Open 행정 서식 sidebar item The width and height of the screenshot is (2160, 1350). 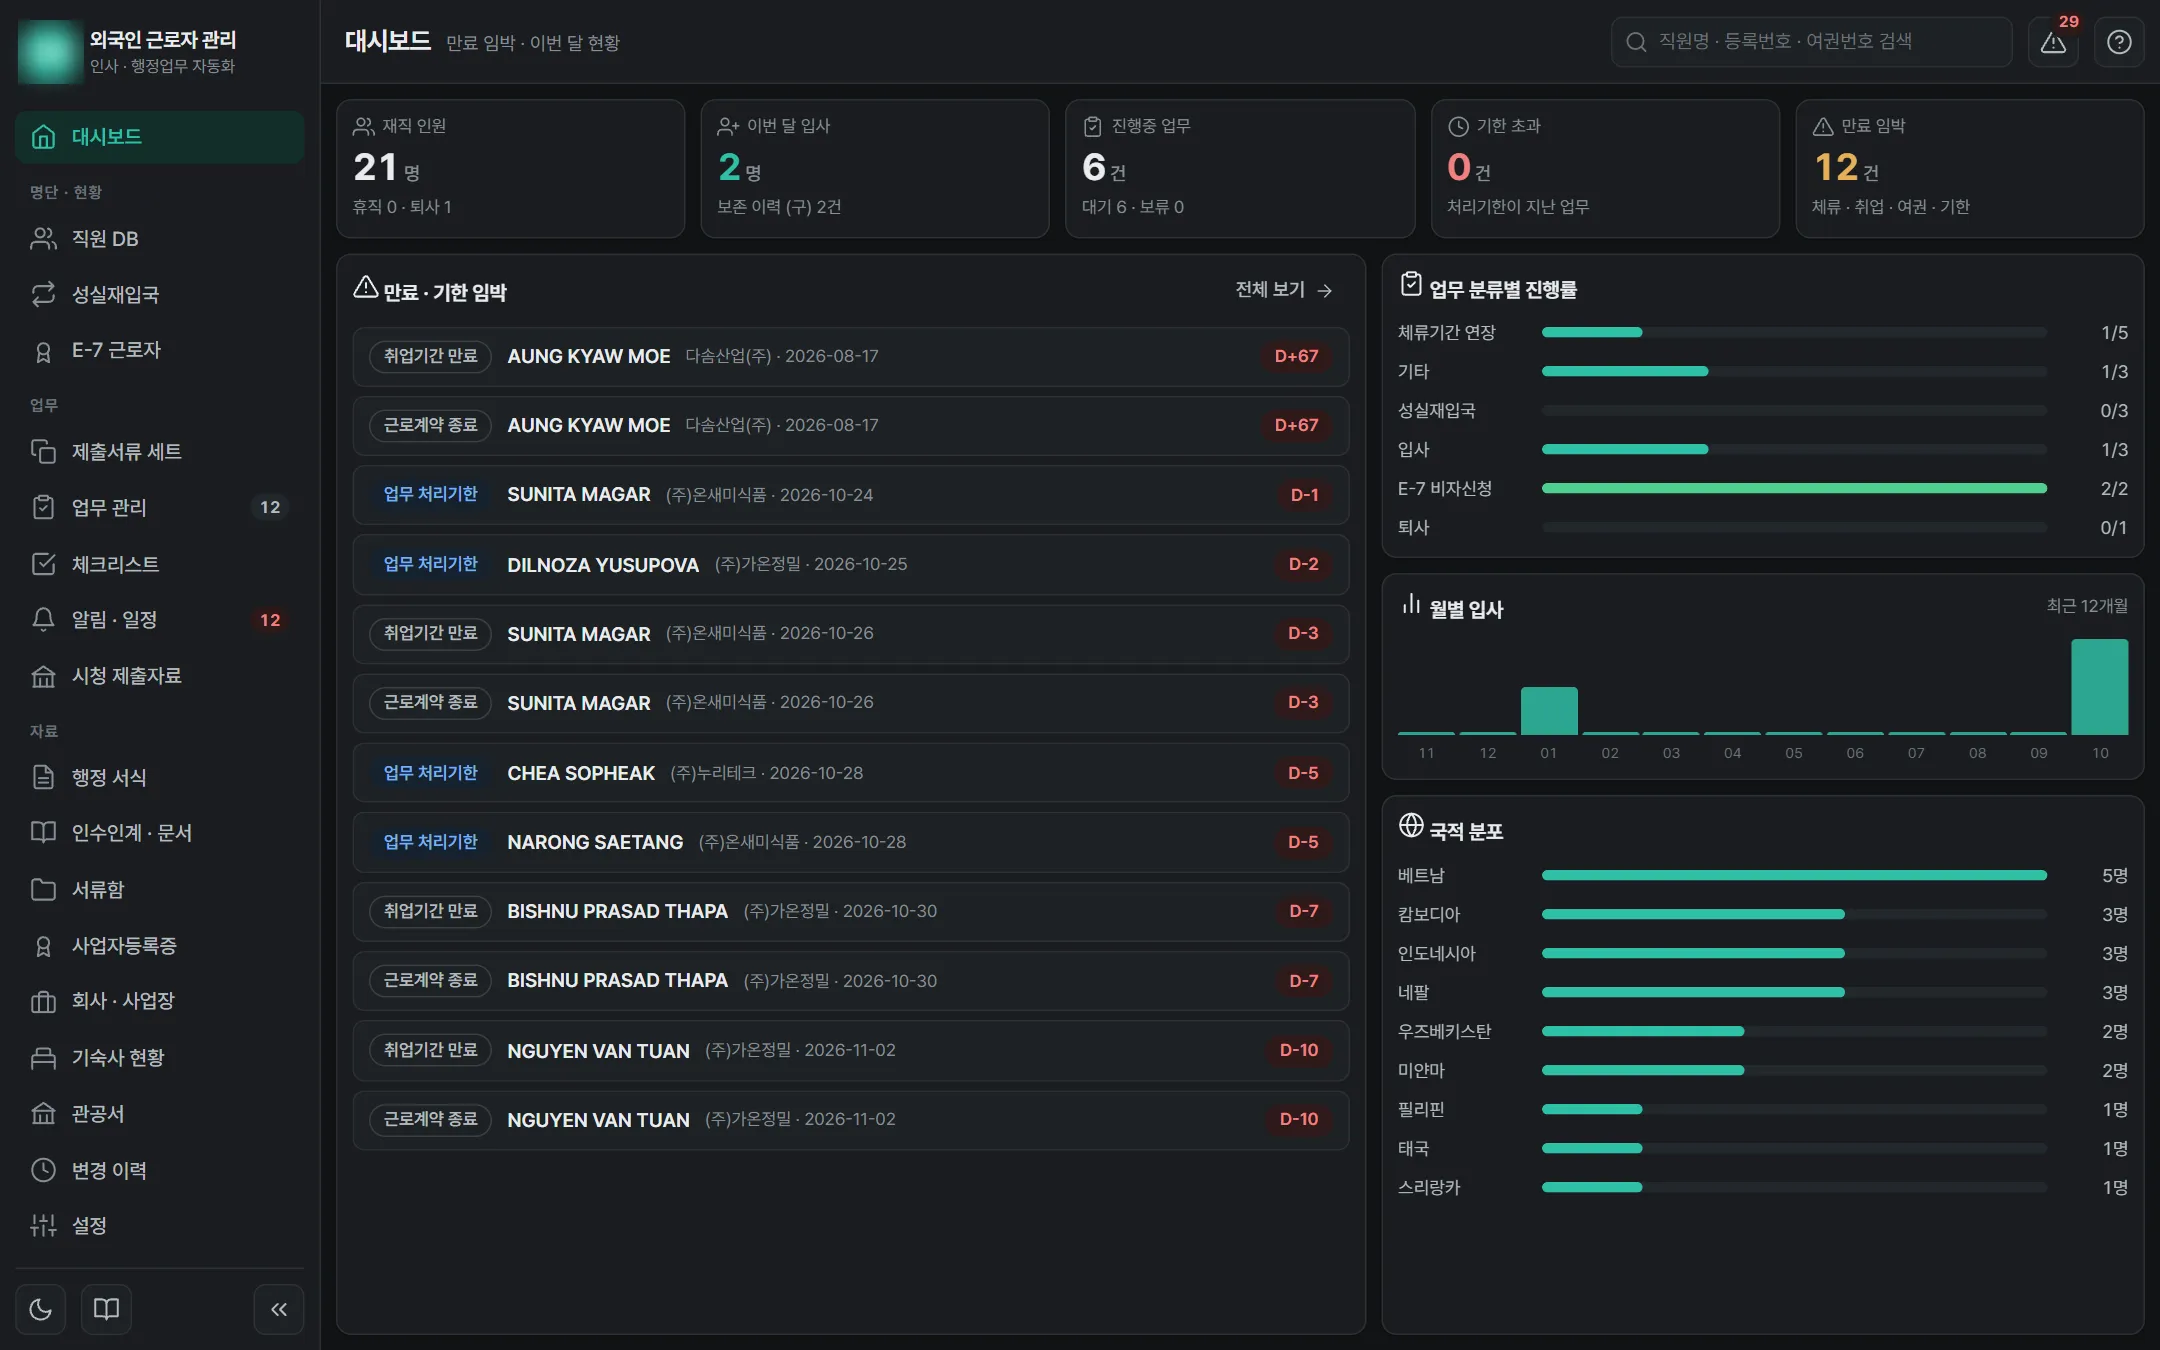coord(160,777)
